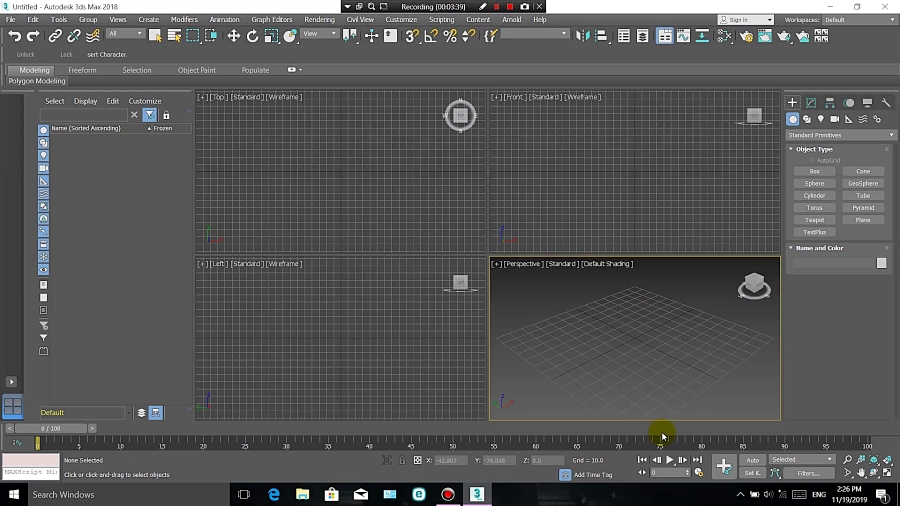Open the key Filters button
This screenshot has height=506, width=900.
click(808, 473)
